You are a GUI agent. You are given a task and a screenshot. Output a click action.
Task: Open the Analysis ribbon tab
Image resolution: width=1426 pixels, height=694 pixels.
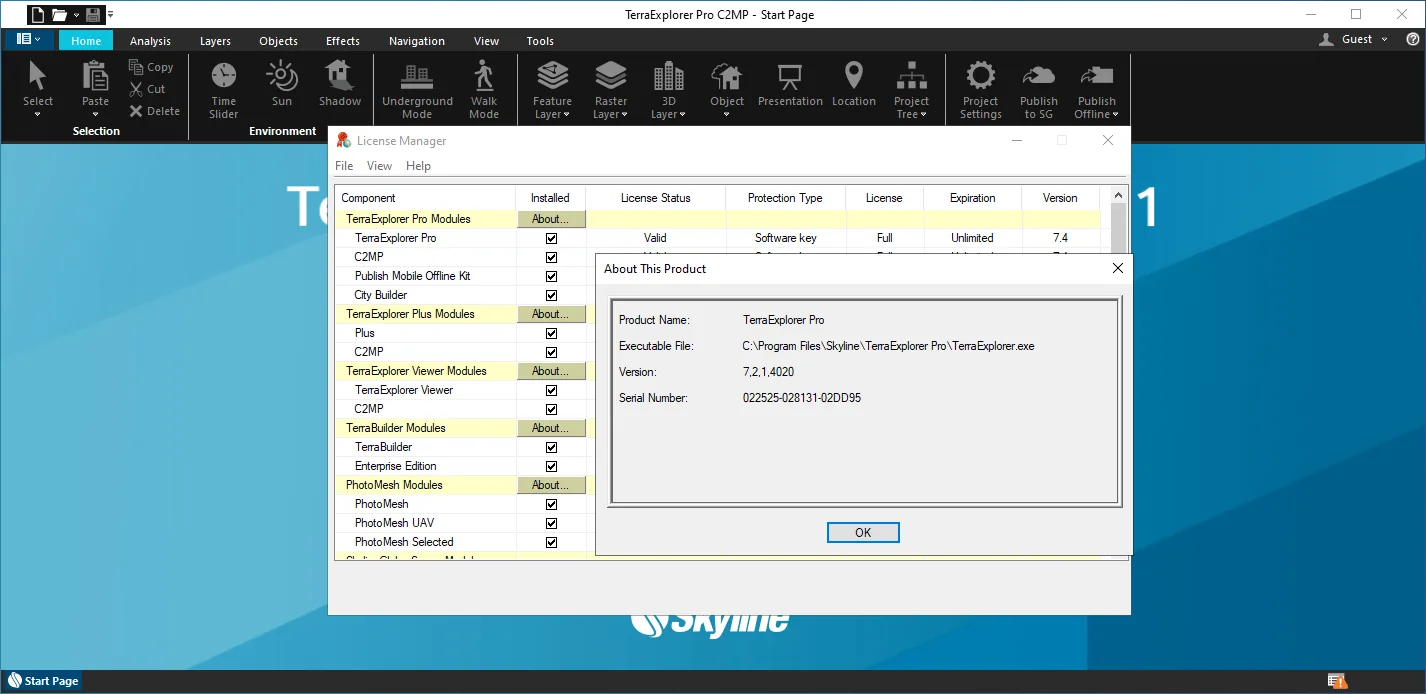150,41
